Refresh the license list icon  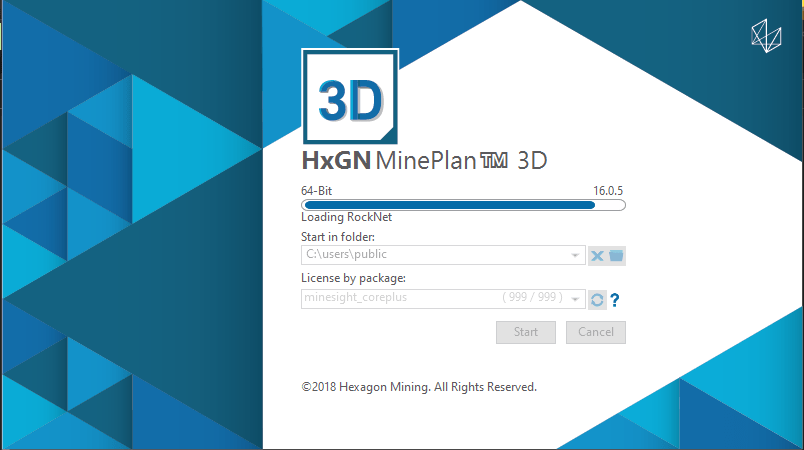[597, 300]
